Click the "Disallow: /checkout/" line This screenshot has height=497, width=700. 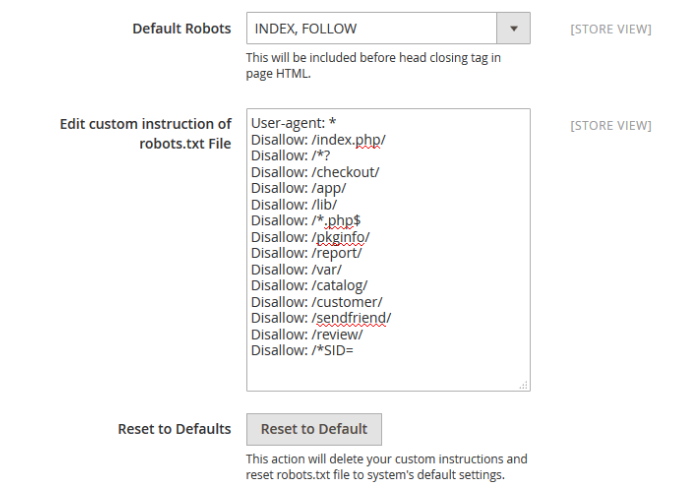[x=315, y=171]
